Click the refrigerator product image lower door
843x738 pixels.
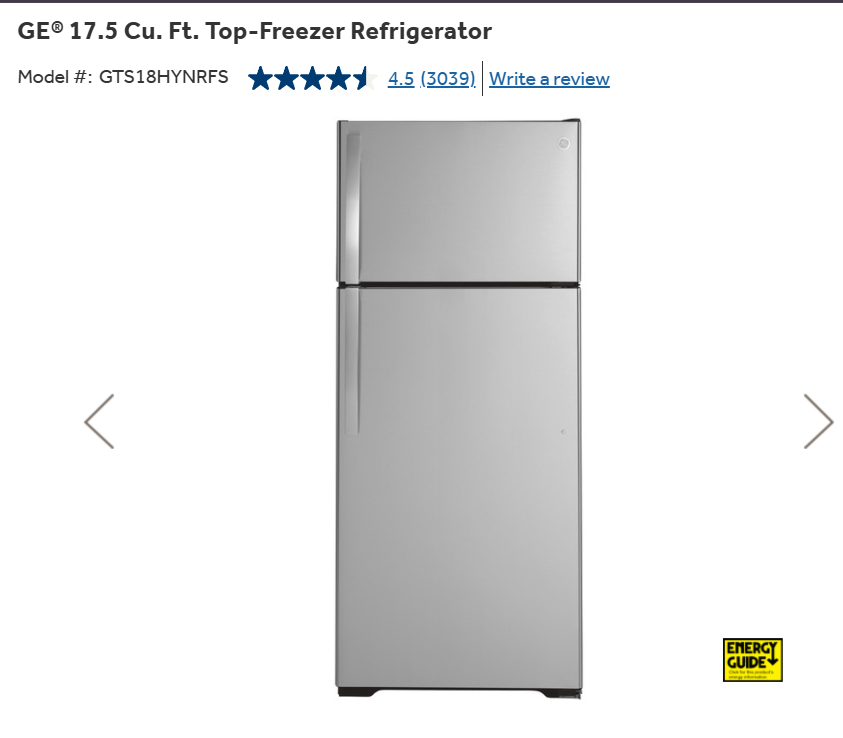click(x=459, y=487)
